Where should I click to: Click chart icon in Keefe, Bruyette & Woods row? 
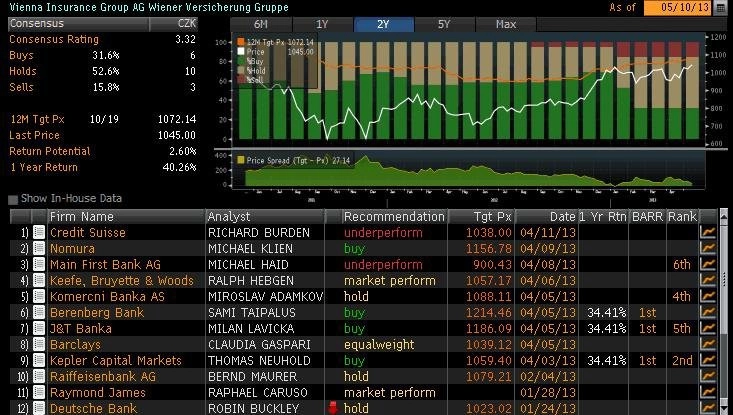pos(708,280)
